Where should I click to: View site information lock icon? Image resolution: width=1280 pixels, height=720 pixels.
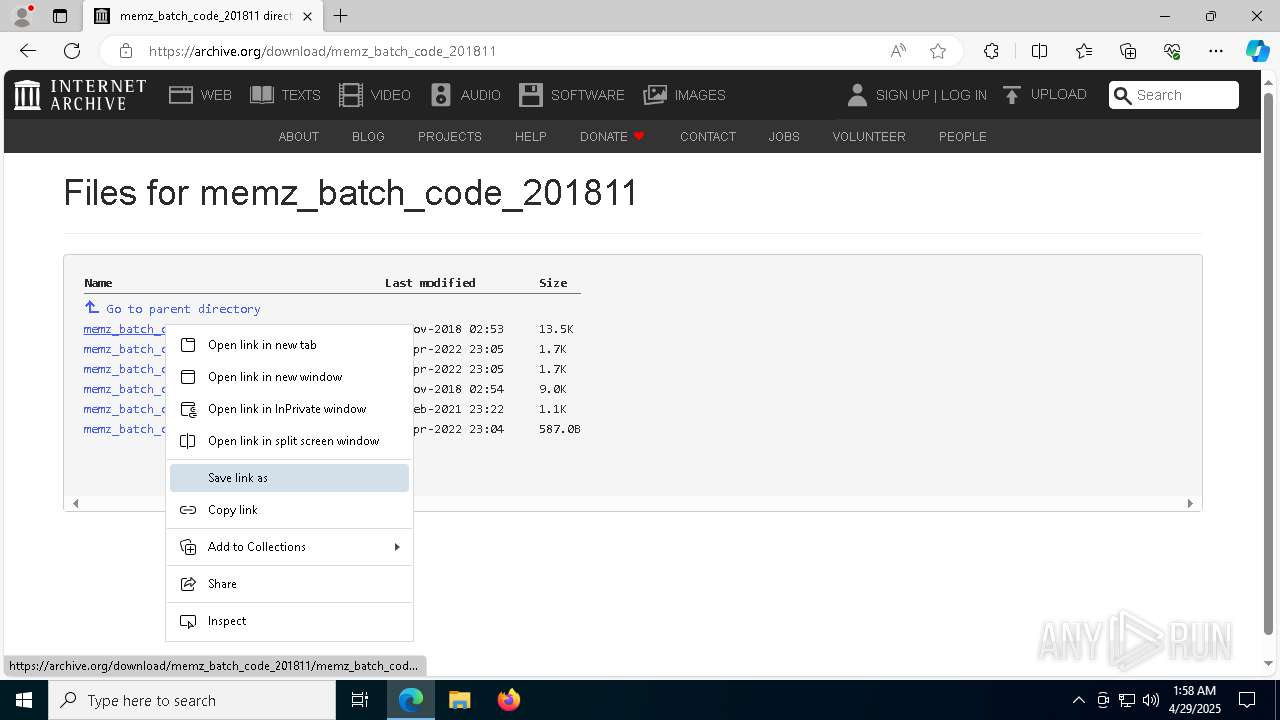click(125, 51)
